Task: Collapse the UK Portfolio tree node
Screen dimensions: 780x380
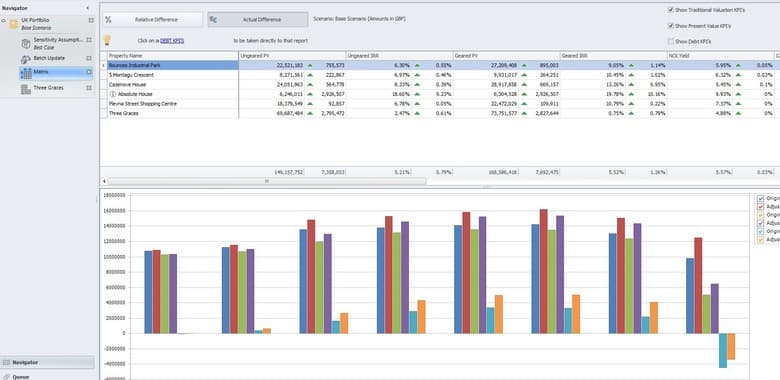Action: (4, 21)
